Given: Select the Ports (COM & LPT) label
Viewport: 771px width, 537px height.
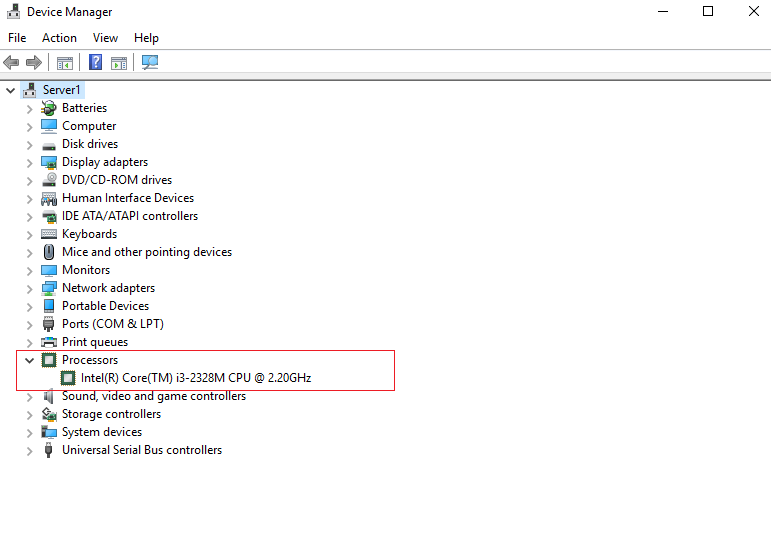Looking at the screenshot, I should 113,324.
